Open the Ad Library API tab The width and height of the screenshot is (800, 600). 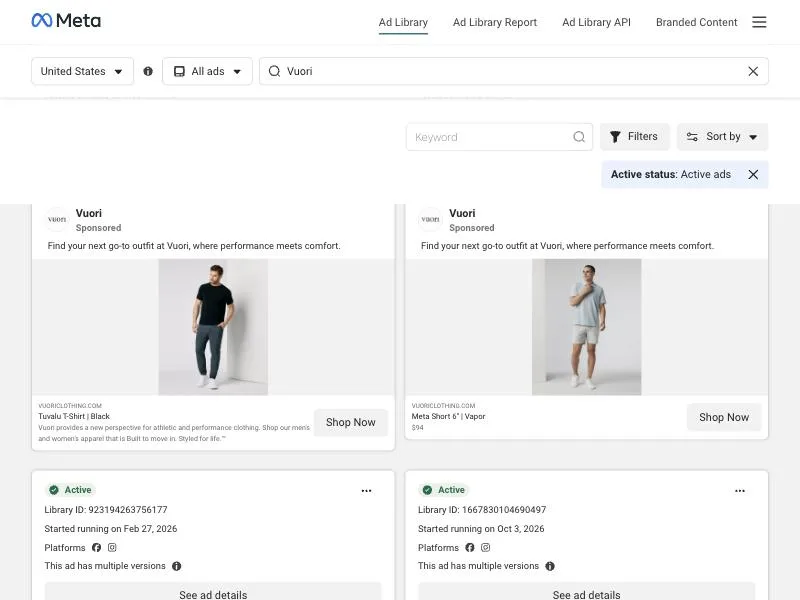pos(596,22)
